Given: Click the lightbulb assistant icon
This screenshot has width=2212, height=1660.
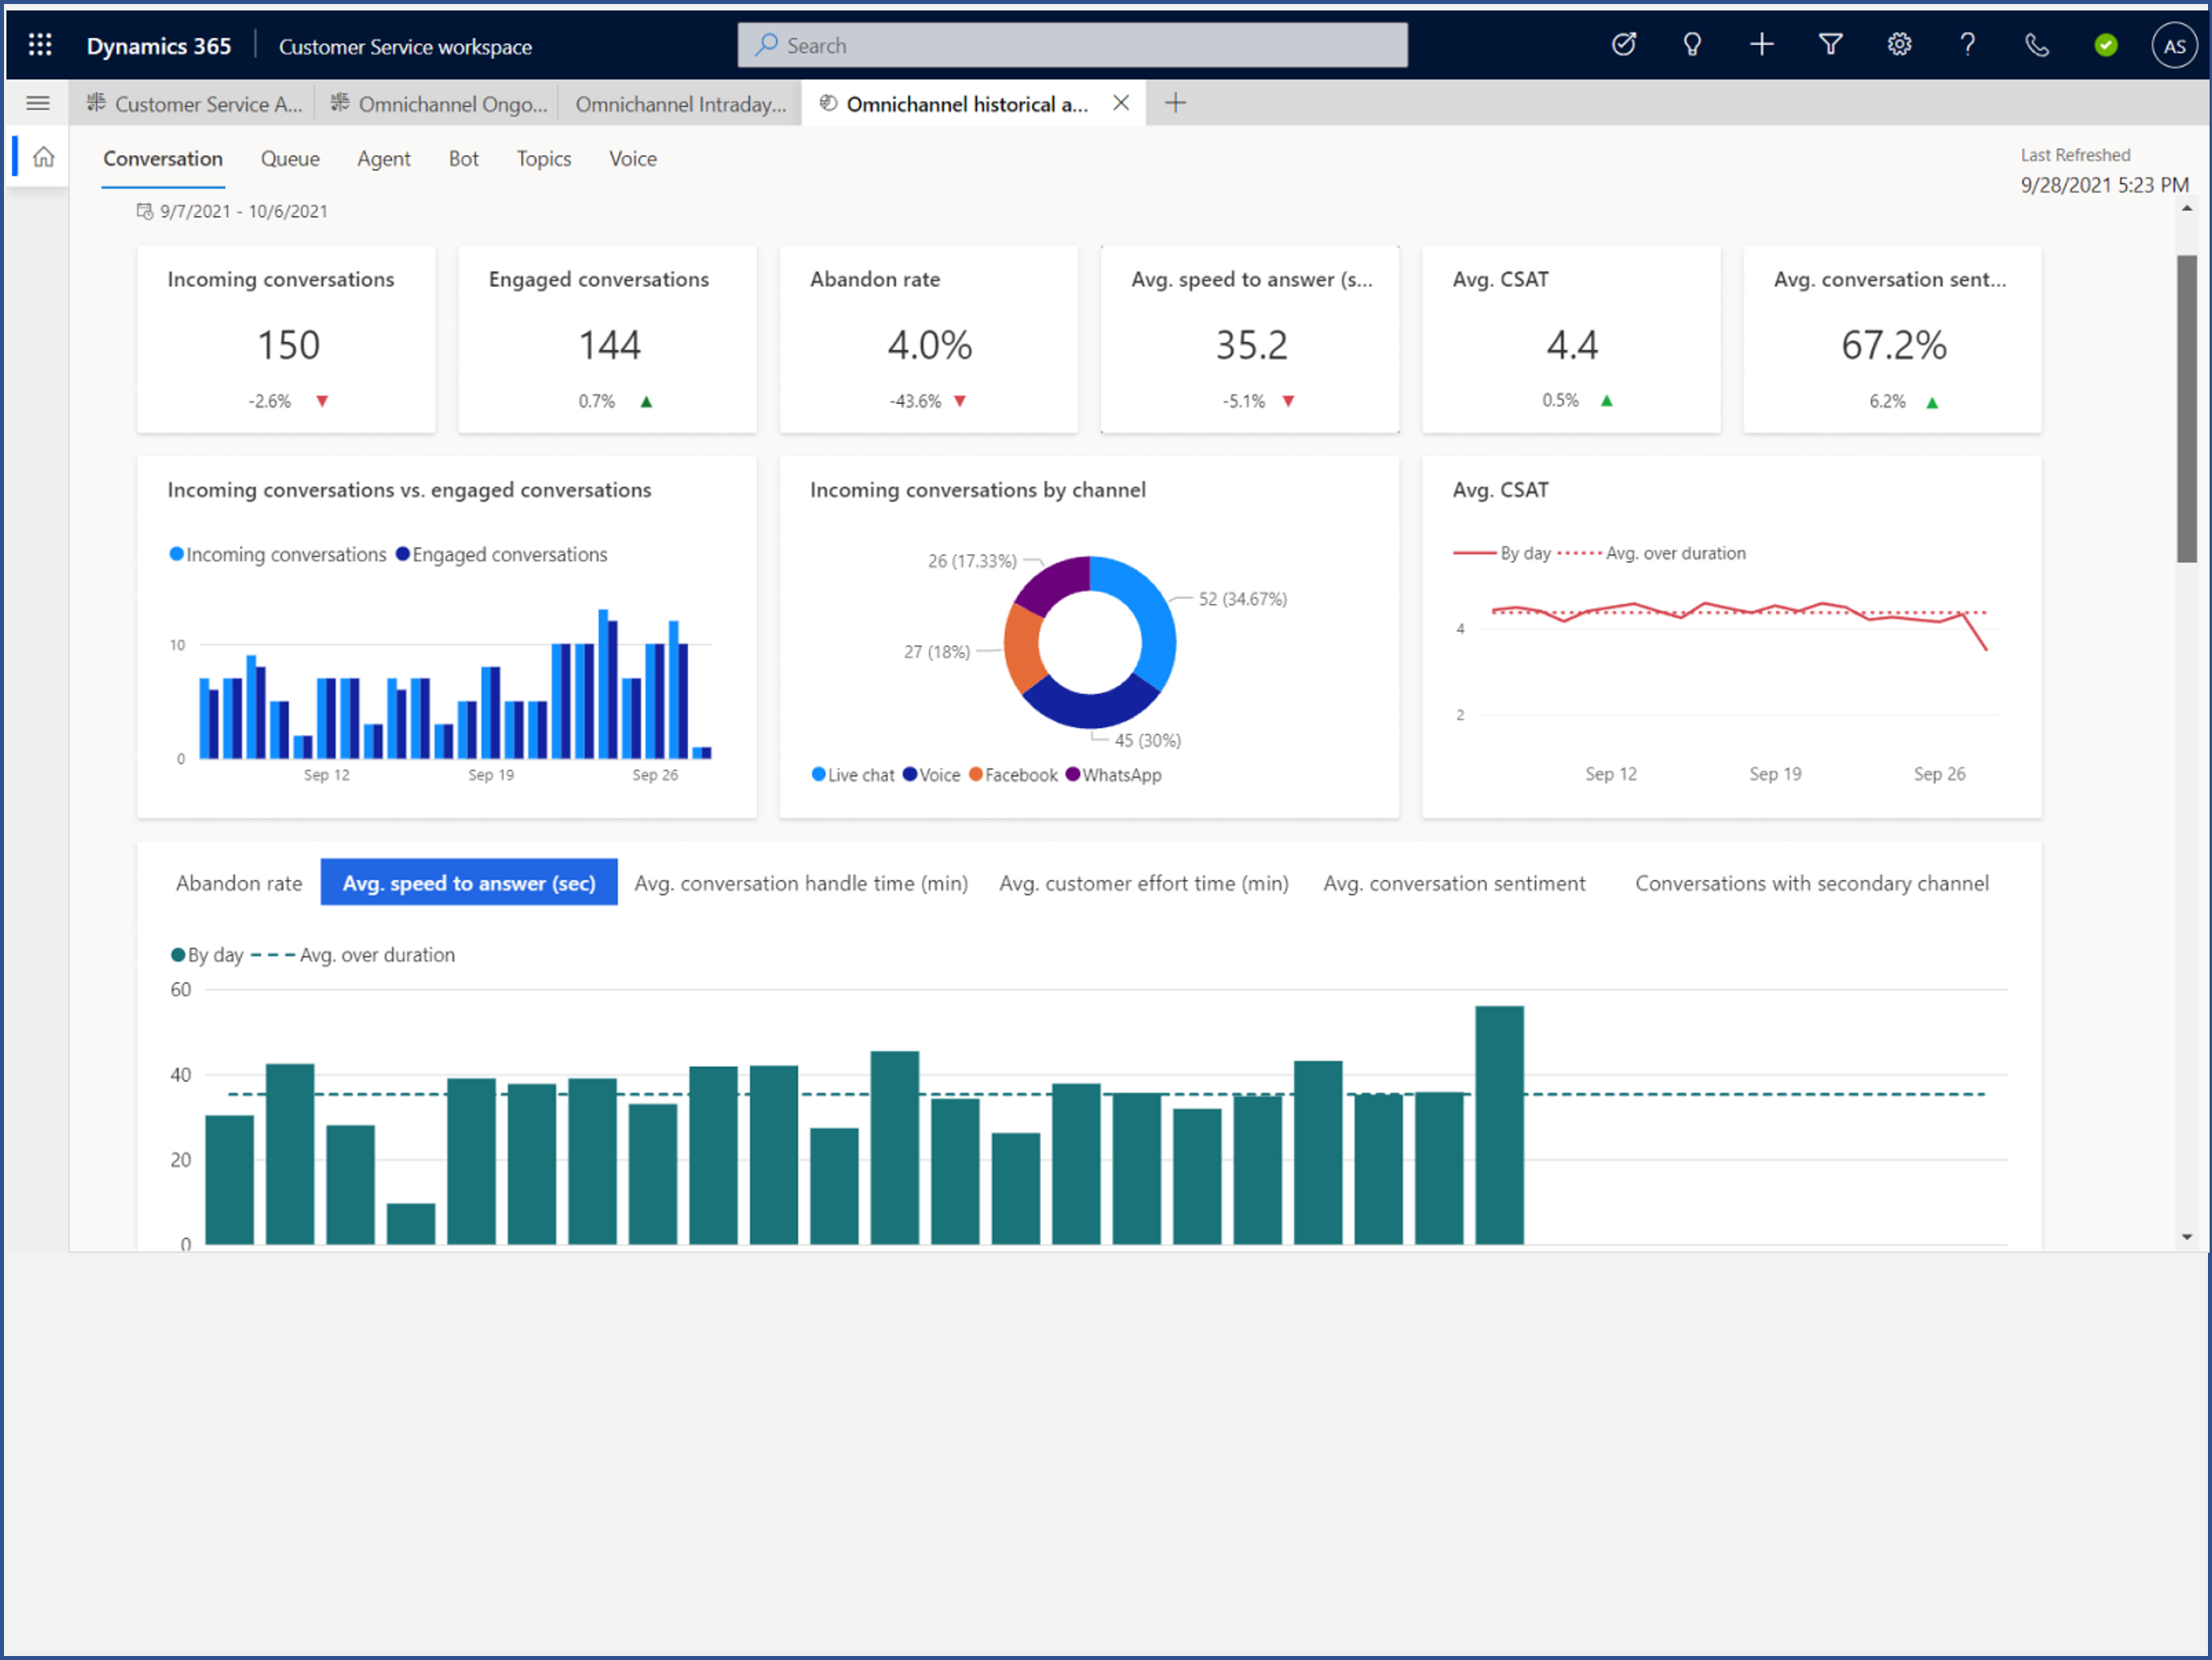Looking at the screenshot, I should click(x=1692, y=45).
